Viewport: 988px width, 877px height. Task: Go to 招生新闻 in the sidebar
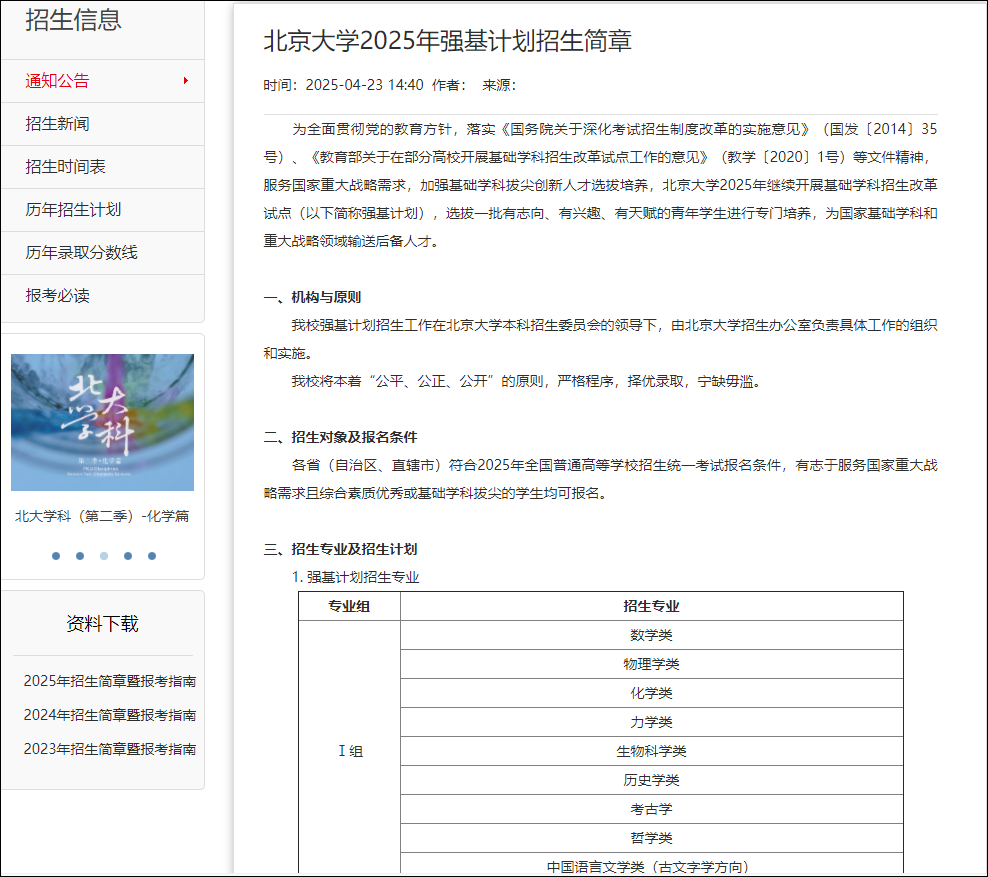57,124
